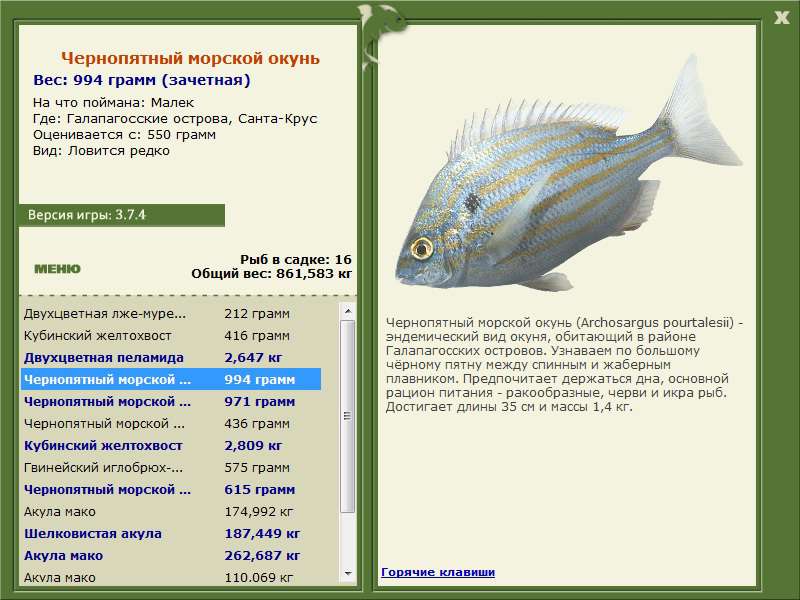Select Чернопятный морской окунь 436 грамм entry
The image size is (800, 600).
[x=171, y=423]
